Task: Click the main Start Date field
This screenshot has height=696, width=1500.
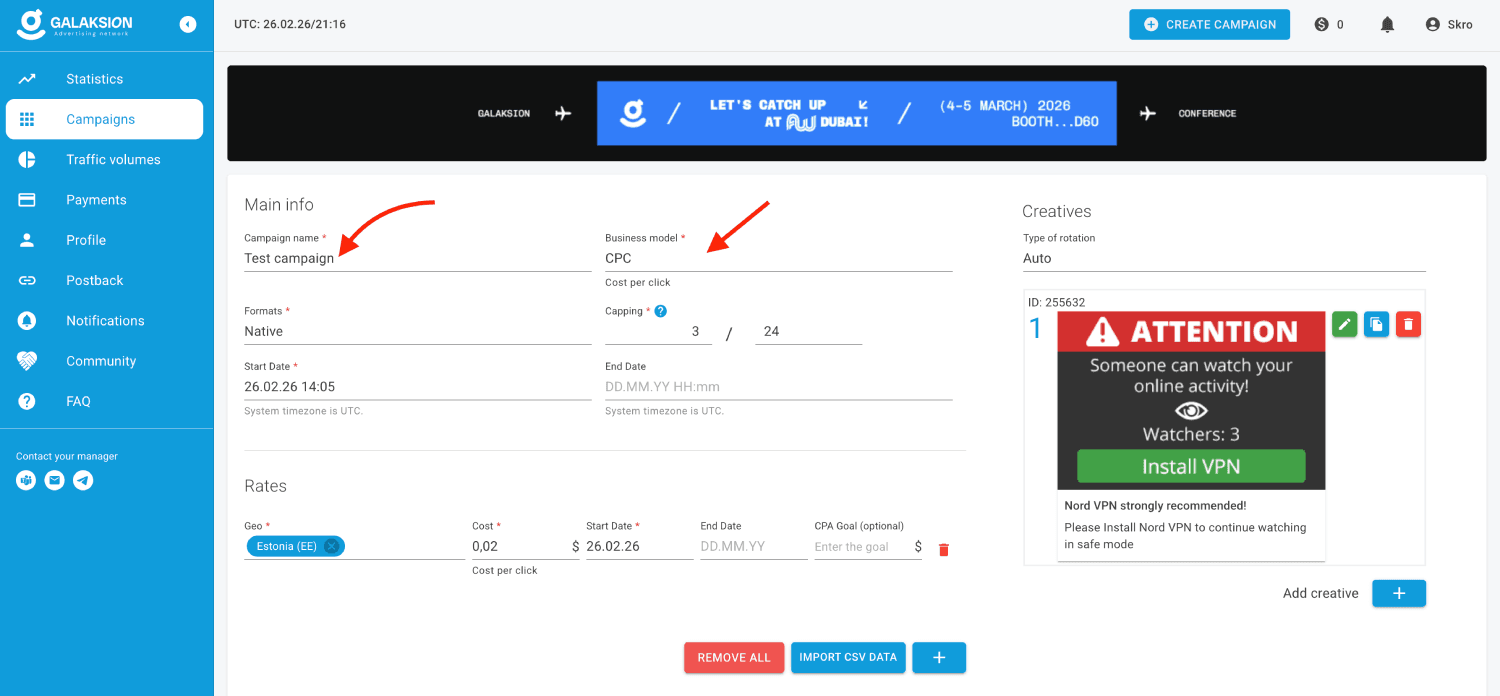Action: [x=417, y=386]
